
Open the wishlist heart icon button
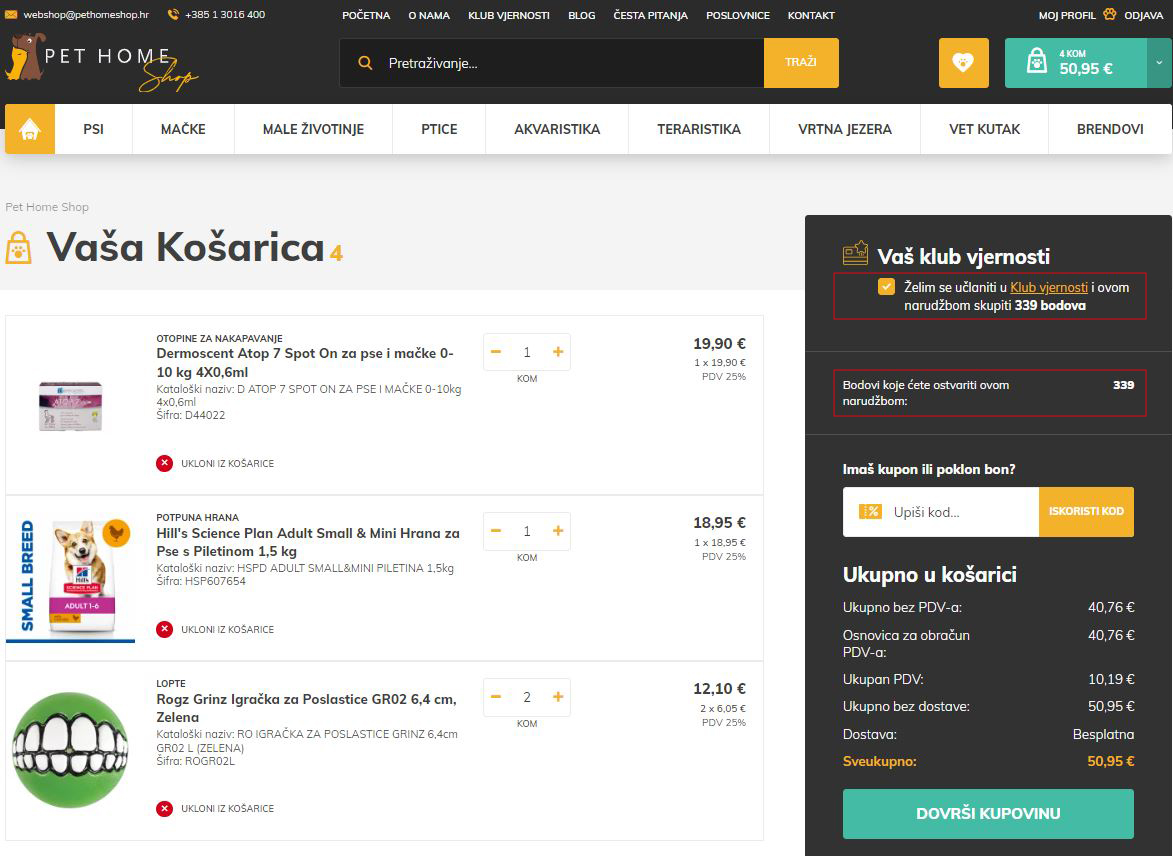pyautogui.click(x=964, y=63)
